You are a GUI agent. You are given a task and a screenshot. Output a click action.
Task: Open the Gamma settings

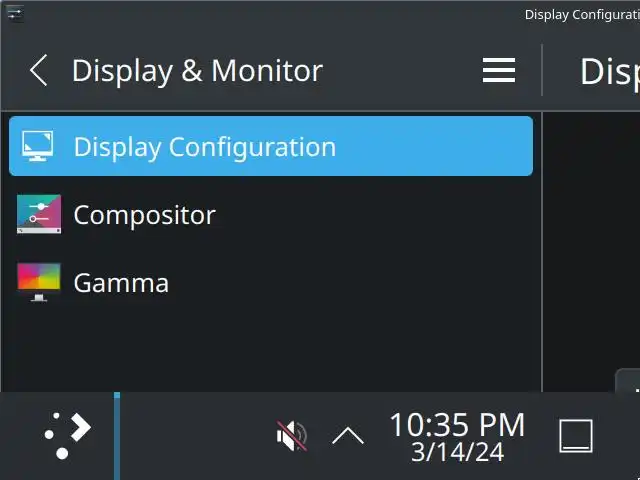click(x=121, y=283)
